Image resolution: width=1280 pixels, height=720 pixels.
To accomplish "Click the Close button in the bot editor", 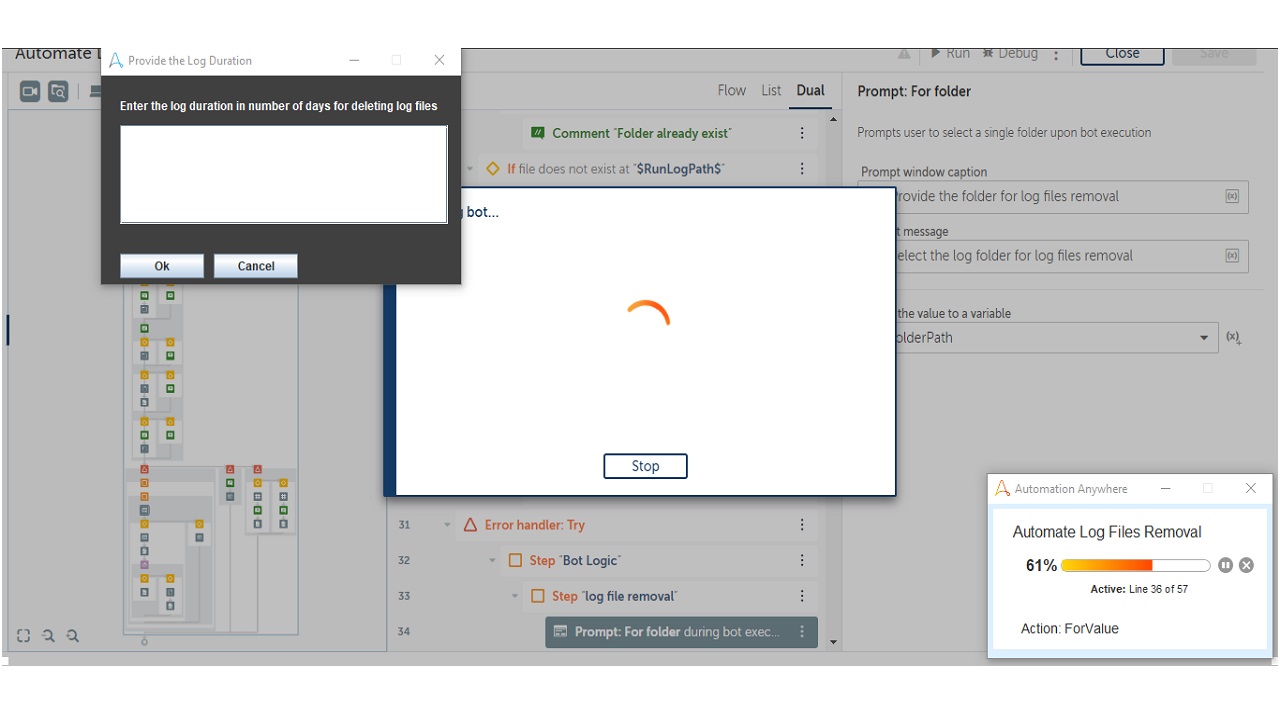I will click(1122, 54).
